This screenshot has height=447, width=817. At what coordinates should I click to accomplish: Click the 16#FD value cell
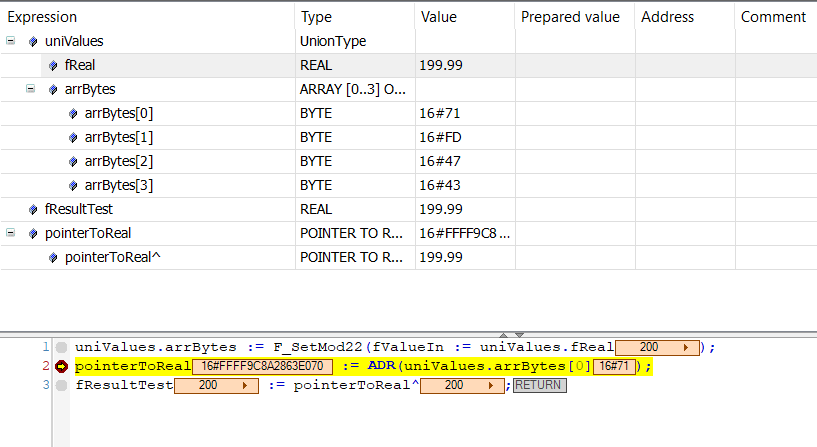point(465,137)
